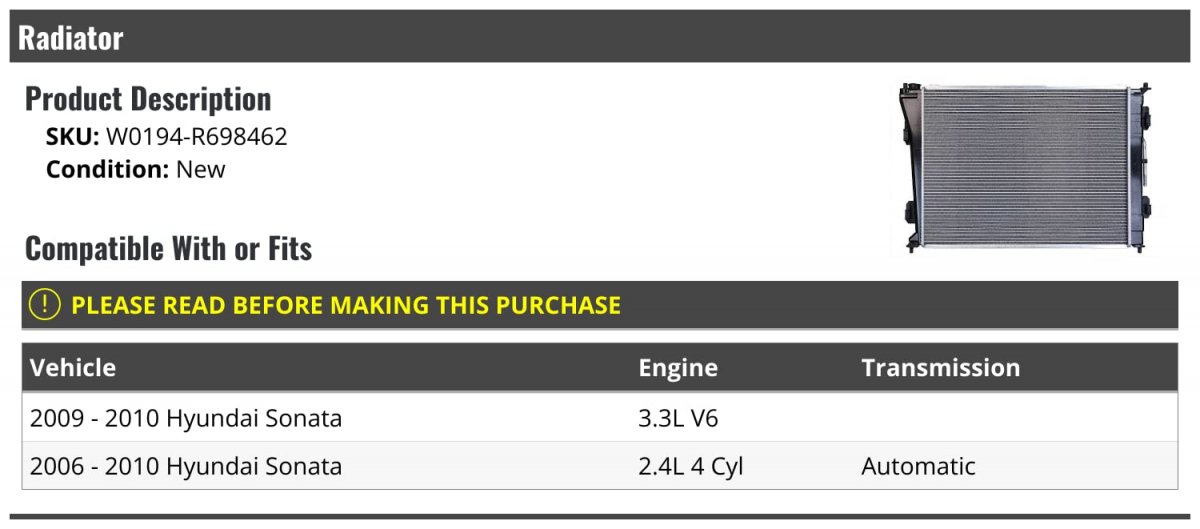This screenshot has height=529, width=1200.
Task: Click the Product Description heading
Action: pos(148,99)
